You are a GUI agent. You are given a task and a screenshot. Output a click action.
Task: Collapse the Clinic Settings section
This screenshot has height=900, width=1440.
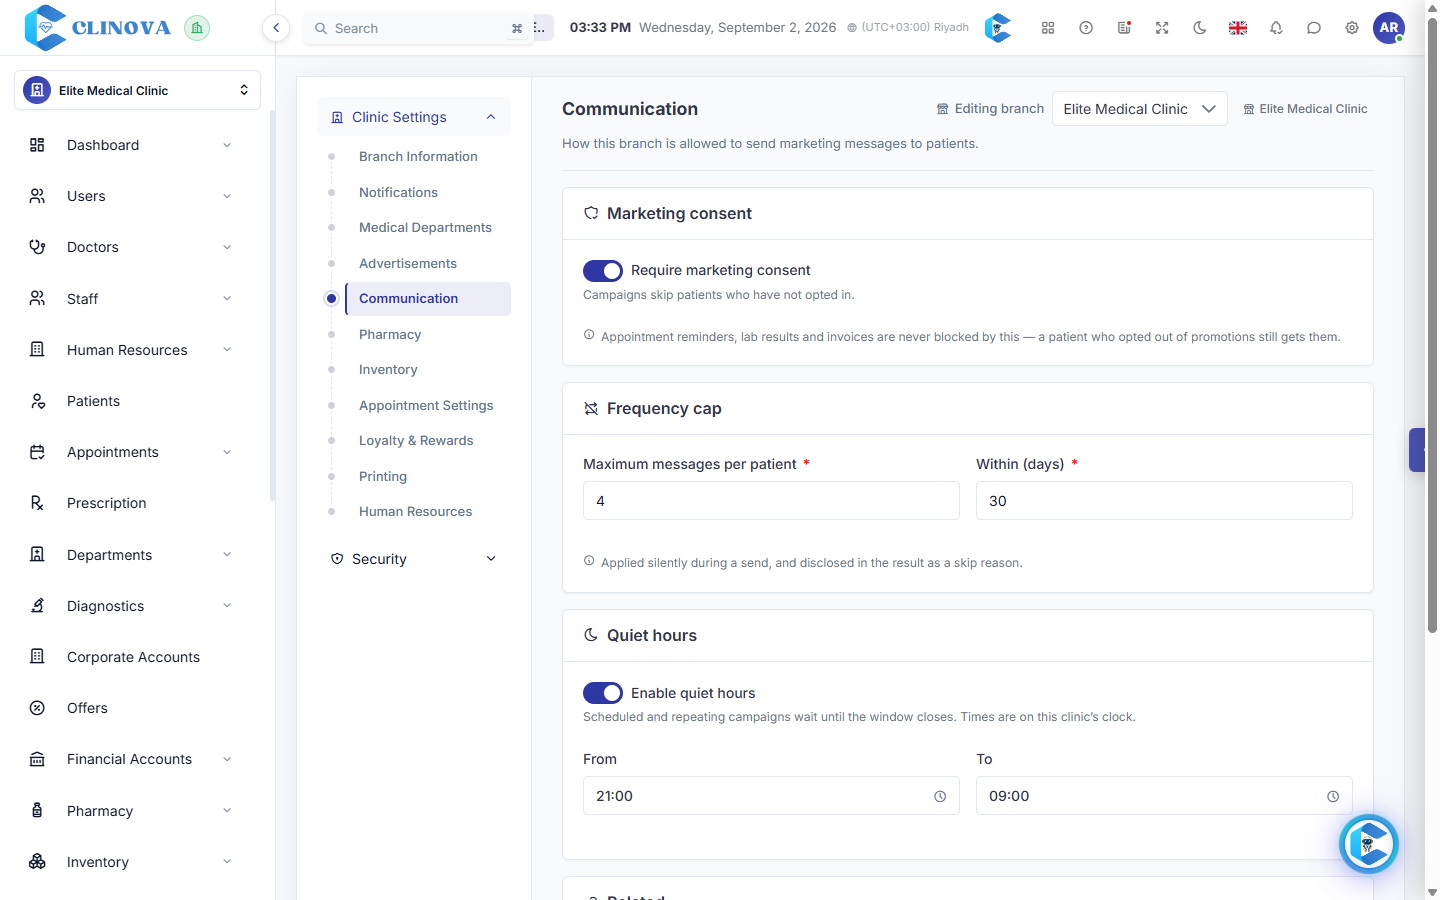[414, 117]
